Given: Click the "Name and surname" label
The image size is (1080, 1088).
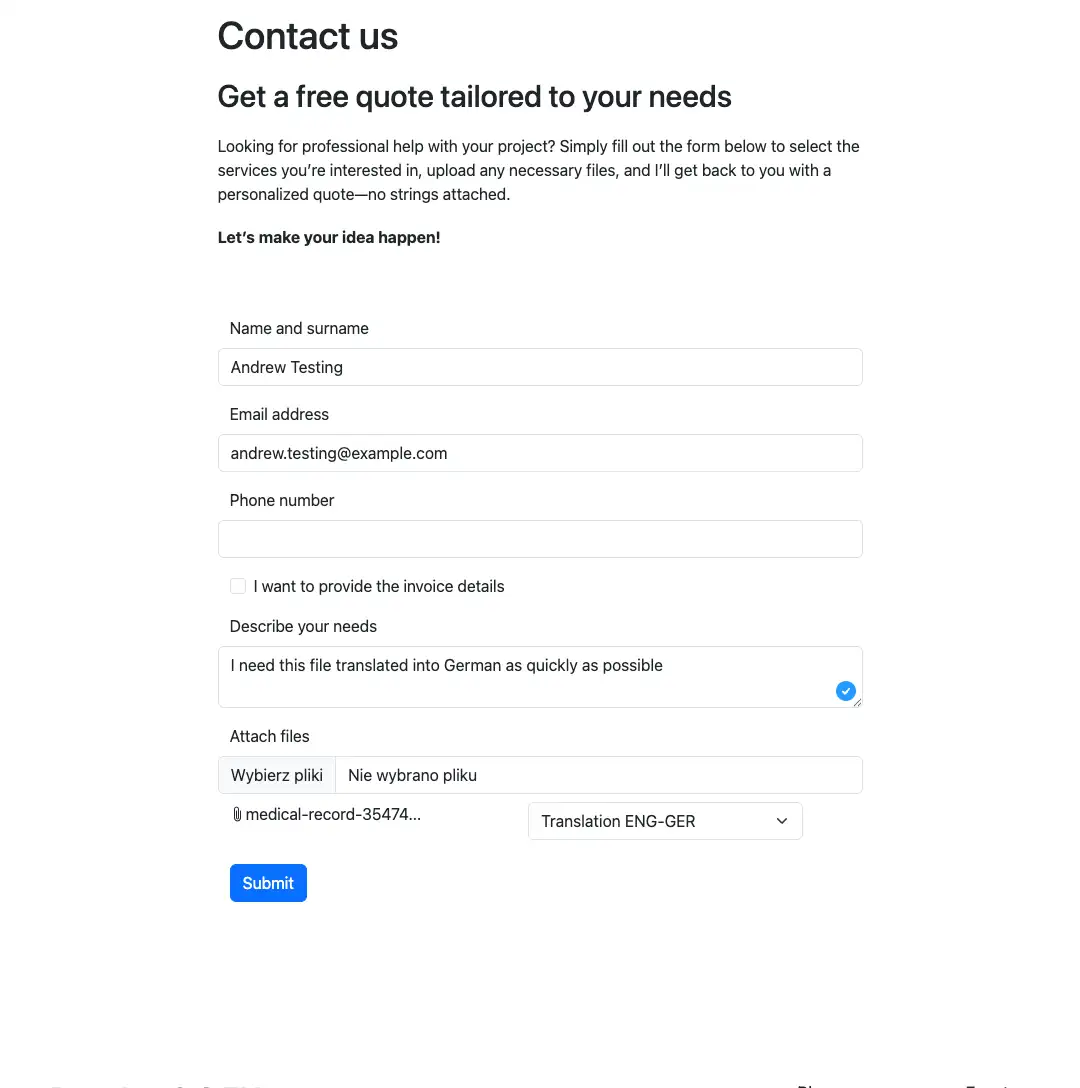Looking at the screenshot, I should point(299,328).
